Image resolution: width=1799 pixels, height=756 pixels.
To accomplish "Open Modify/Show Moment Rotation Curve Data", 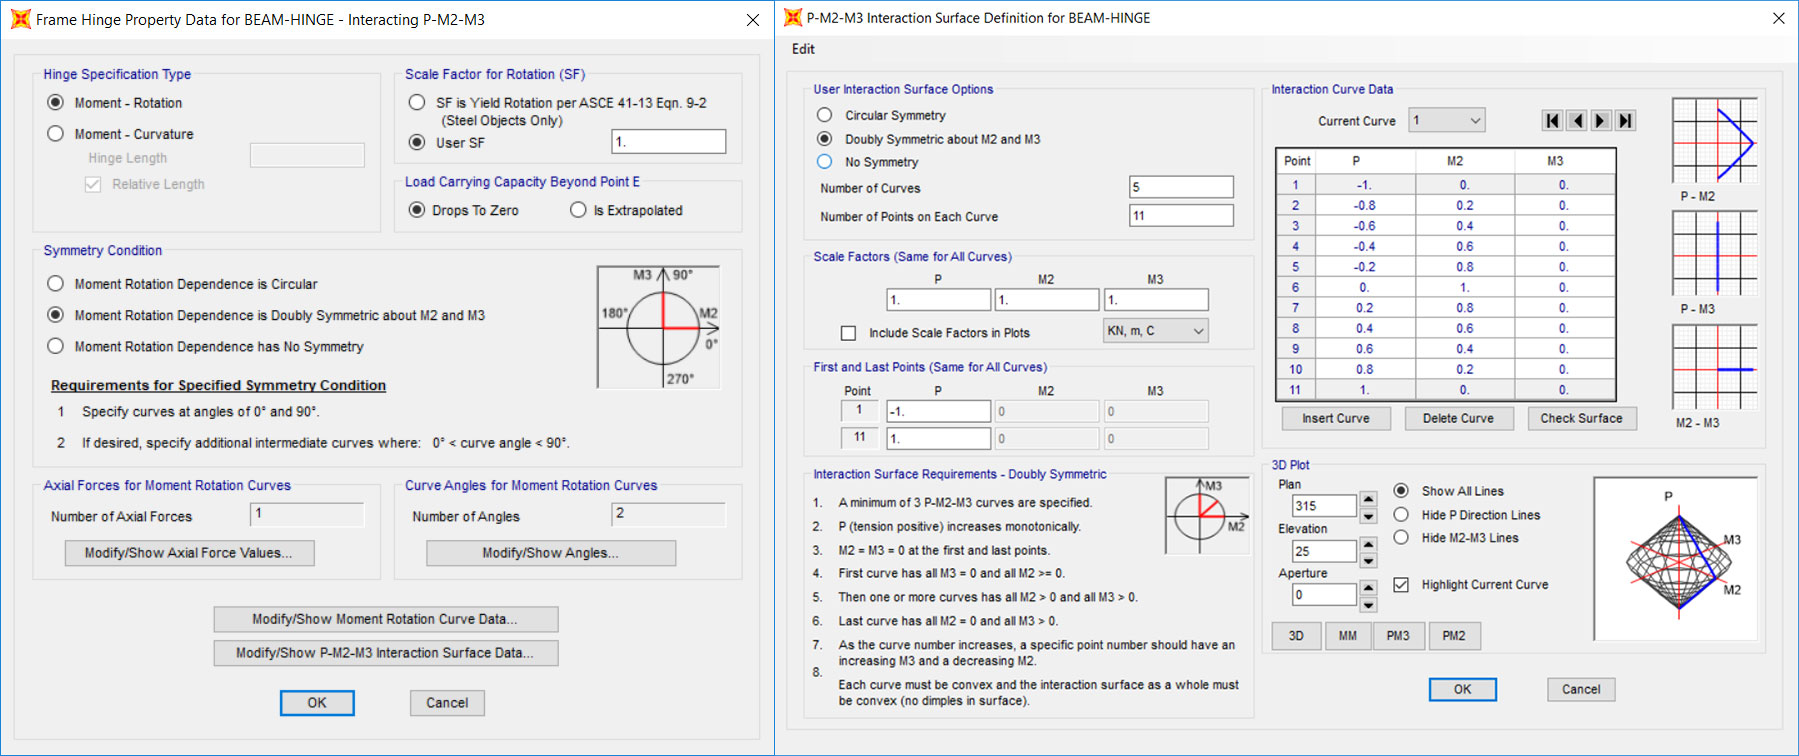I will point(386,620).
